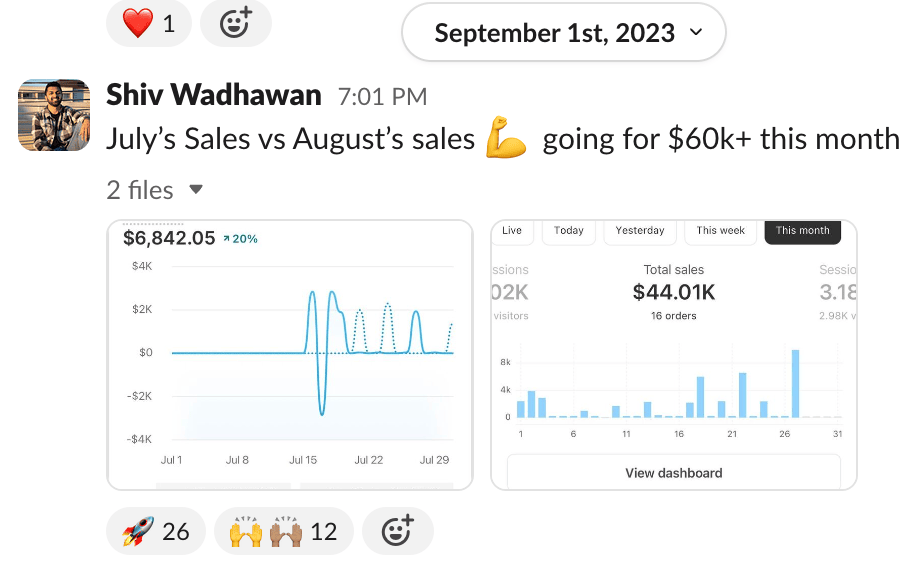Select the Today tab in dashboard image

point(569,231)
